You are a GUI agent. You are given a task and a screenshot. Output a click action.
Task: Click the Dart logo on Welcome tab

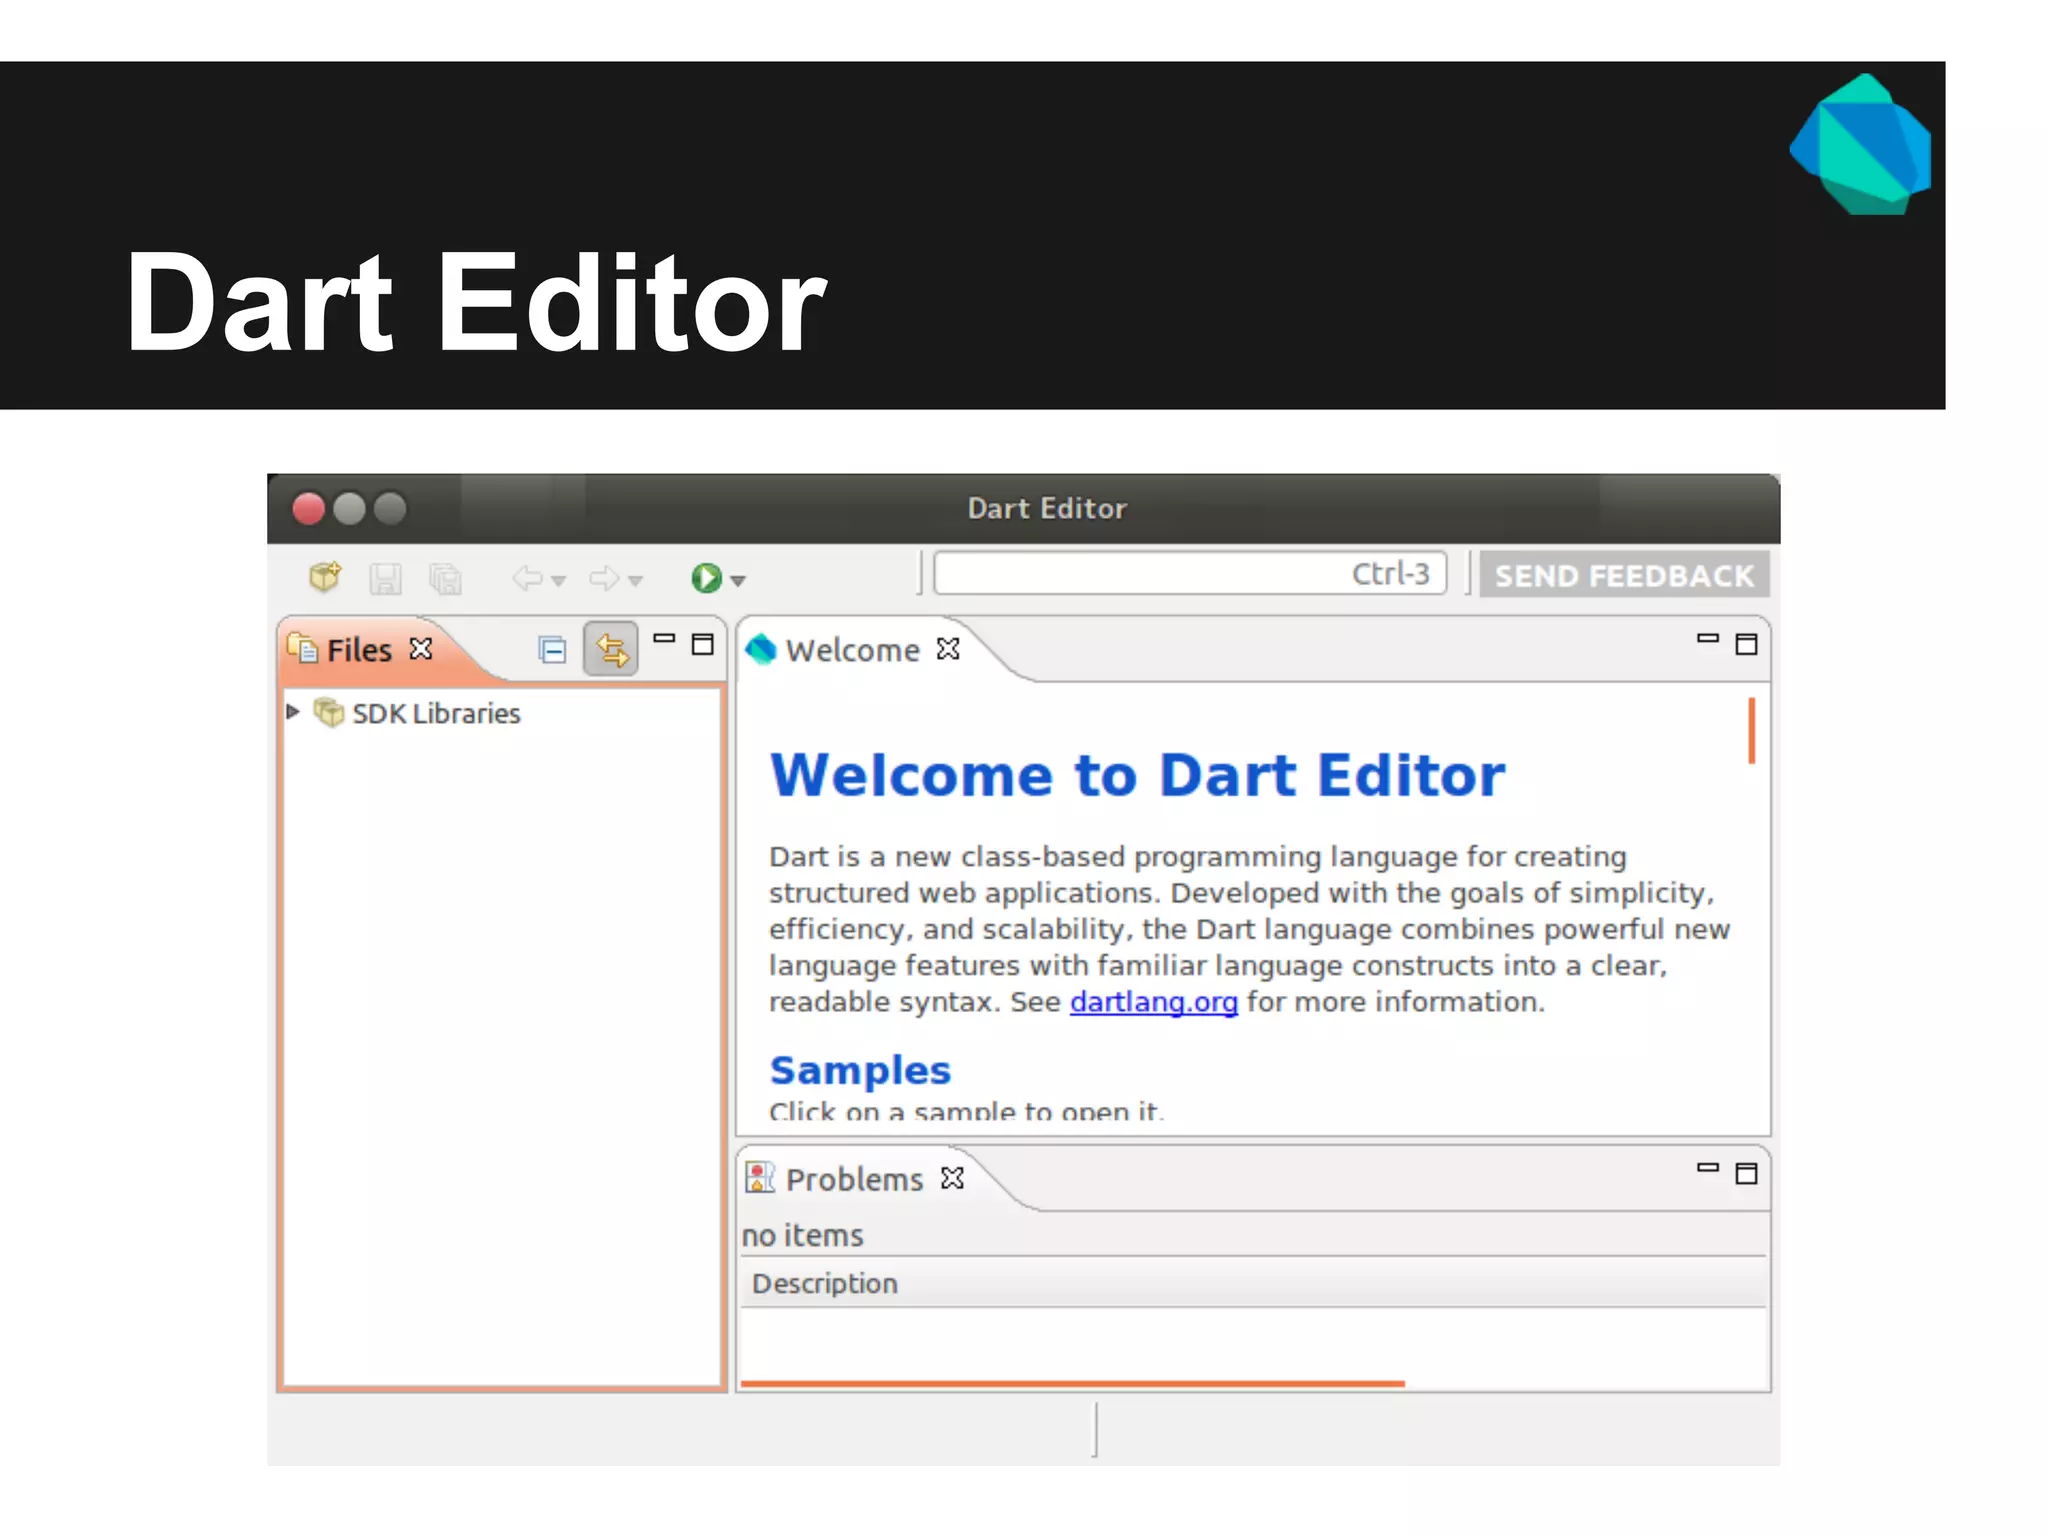click(x=761, y=649)
